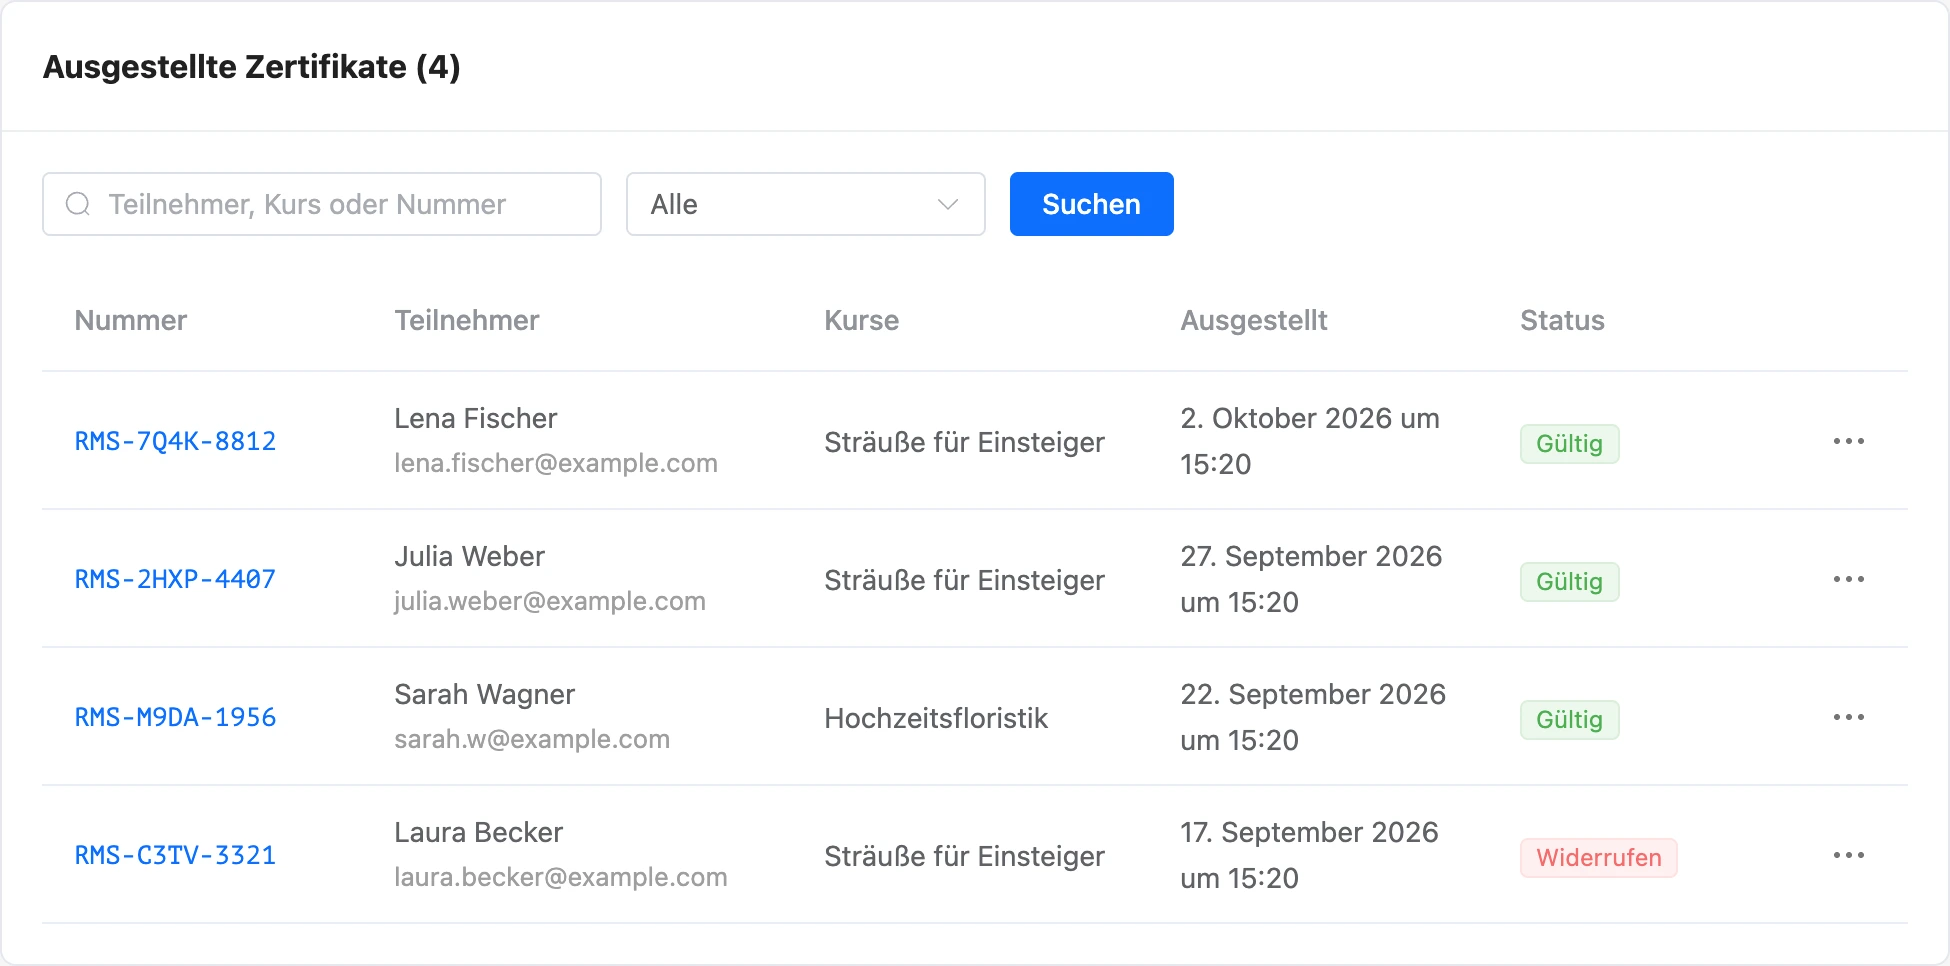Click the Hochzeitsfloristik course cell
Viewport: 1950px width, 966px height.
936,718
